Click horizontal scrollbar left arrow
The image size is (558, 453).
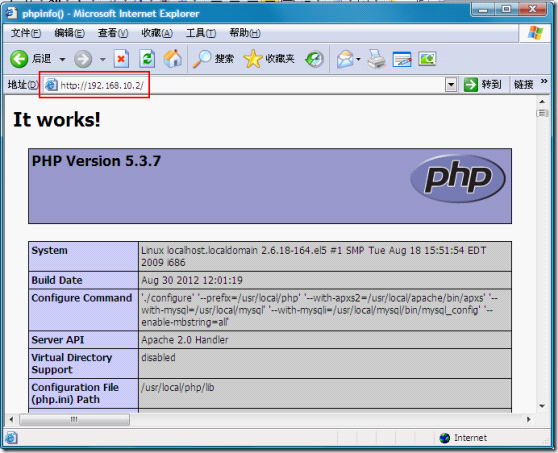pos(11,419)
